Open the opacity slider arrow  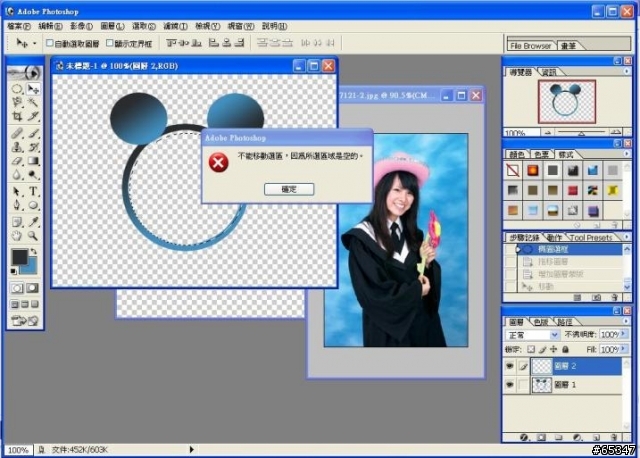click(x=623, y=334)
